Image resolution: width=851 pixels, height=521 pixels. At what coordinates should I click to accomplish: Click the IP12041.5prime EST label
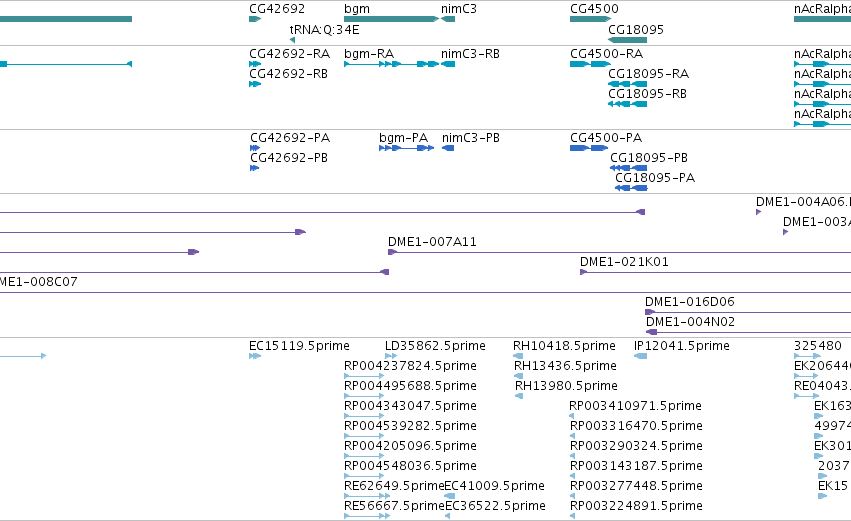[x=682, y=346]
